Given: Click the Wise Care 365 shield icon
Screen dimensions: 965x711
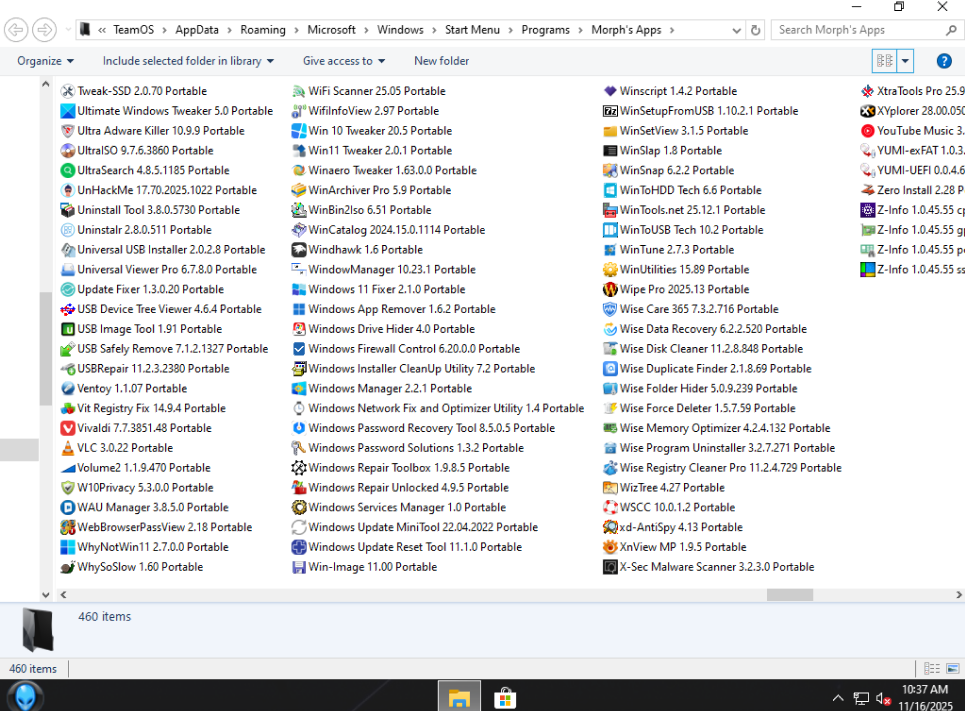Looking at the screenshot, I should [610, 309].
